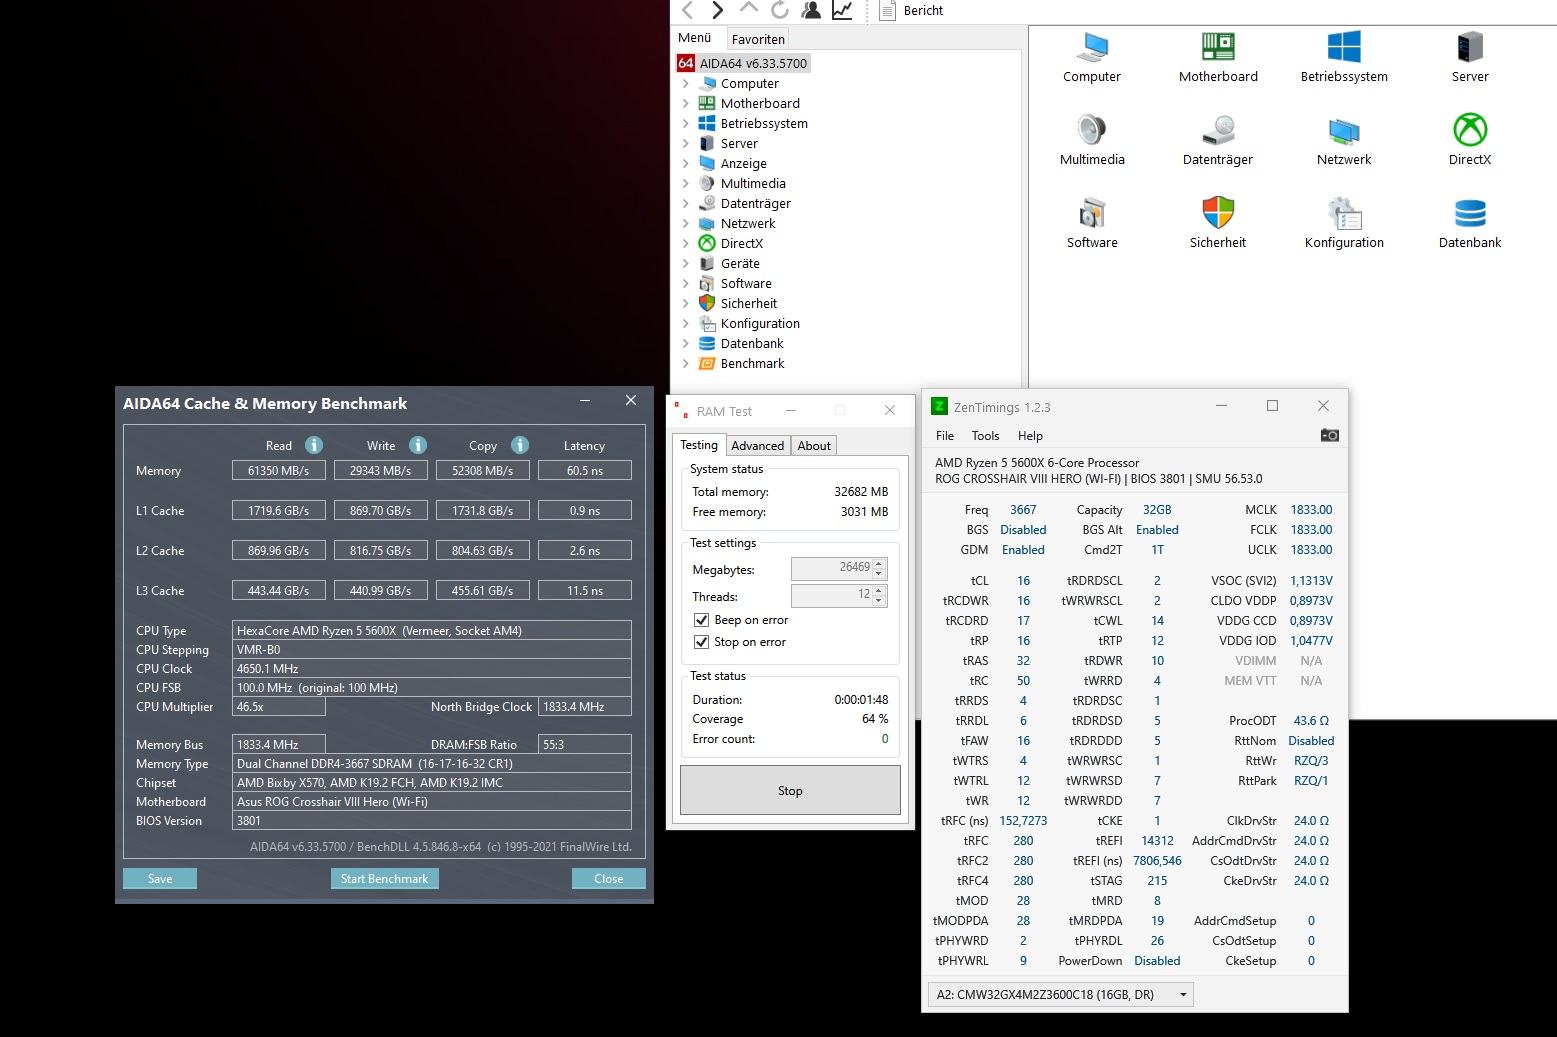Open the Betriebssystem icon in main pane
Image resolution: width=1557 pixels, height=1037 pixels.
coord(1344,47)
